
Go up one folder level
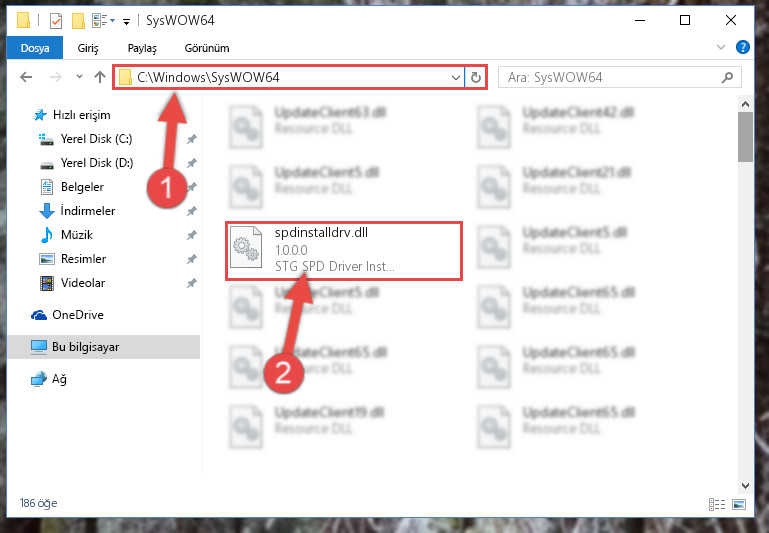(x=100, y=77)
